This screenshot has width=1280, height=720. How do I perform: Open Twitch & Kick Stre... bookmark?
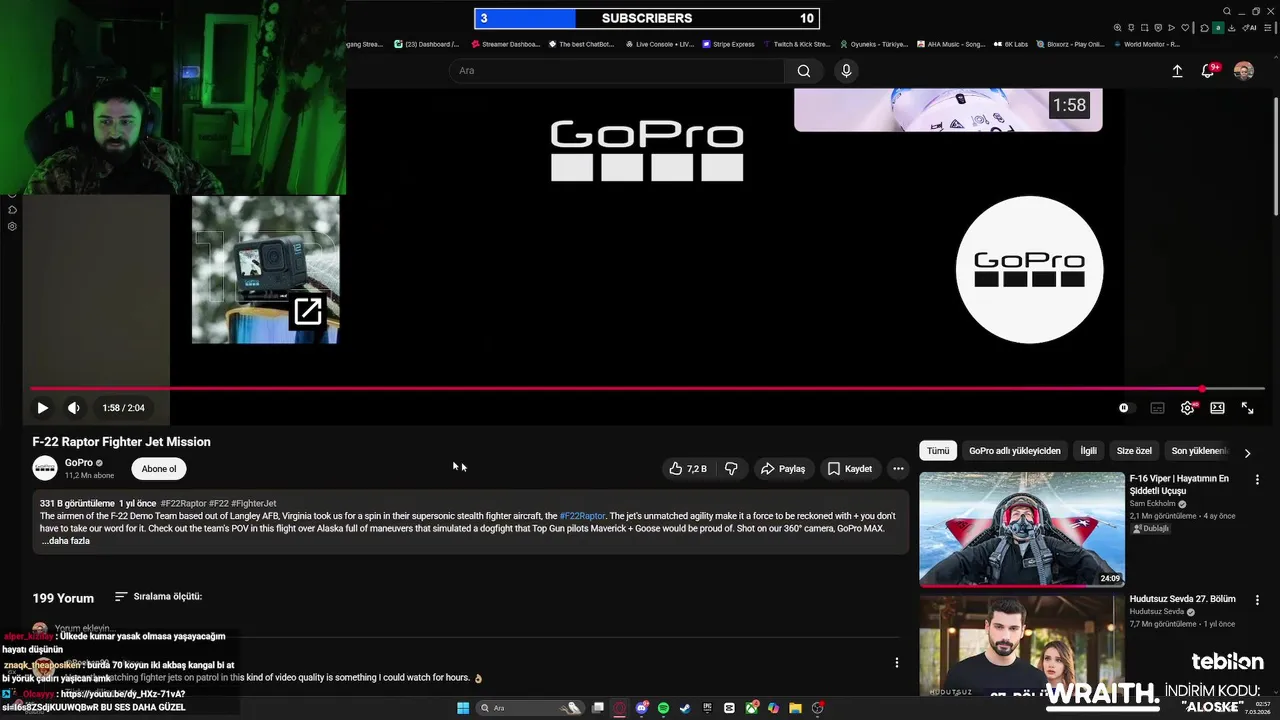point(796,44)
